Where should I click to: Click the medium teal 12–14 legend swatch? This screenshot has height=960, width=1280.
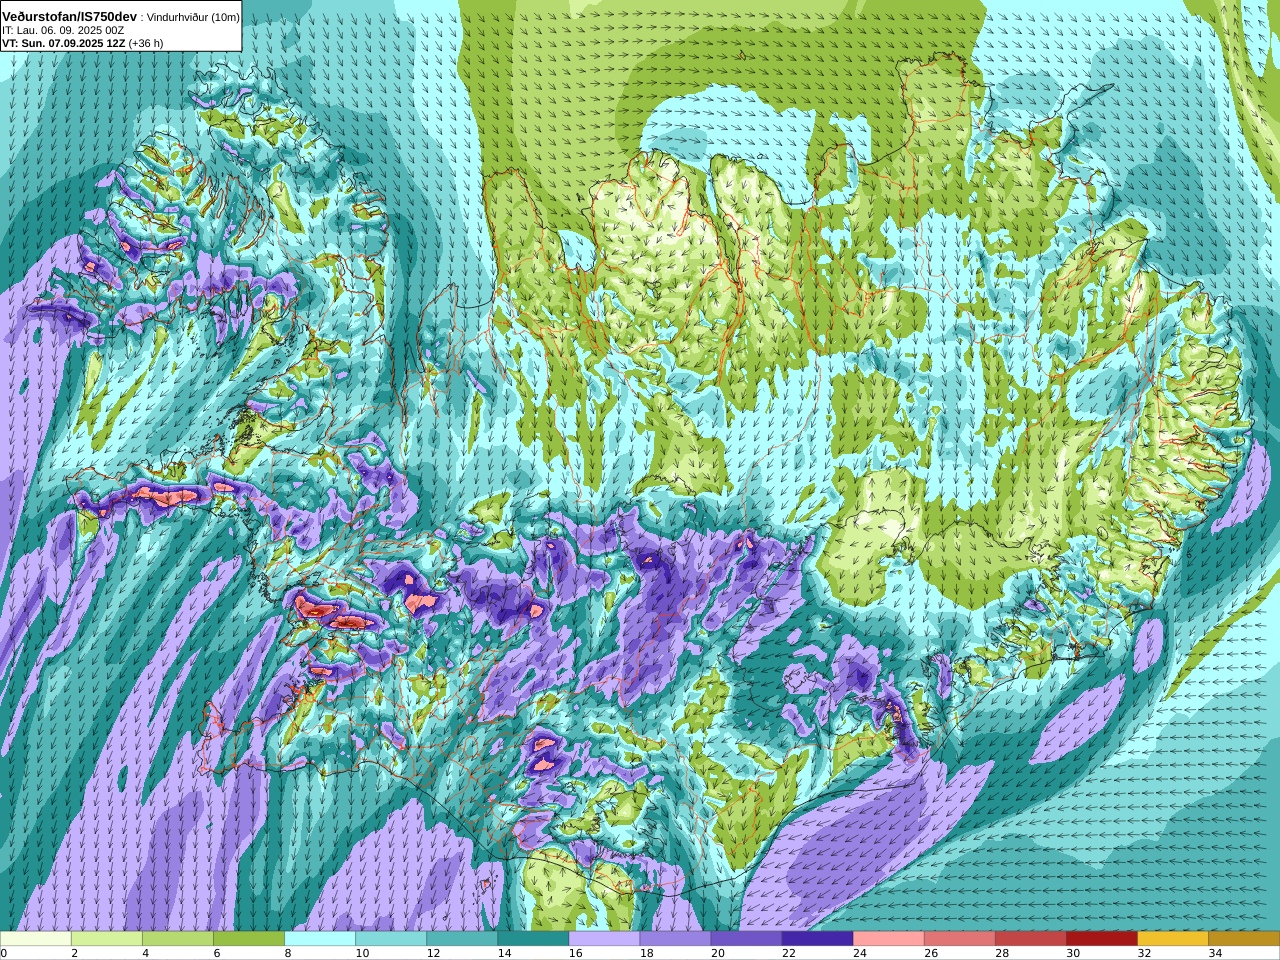(462, 939)
